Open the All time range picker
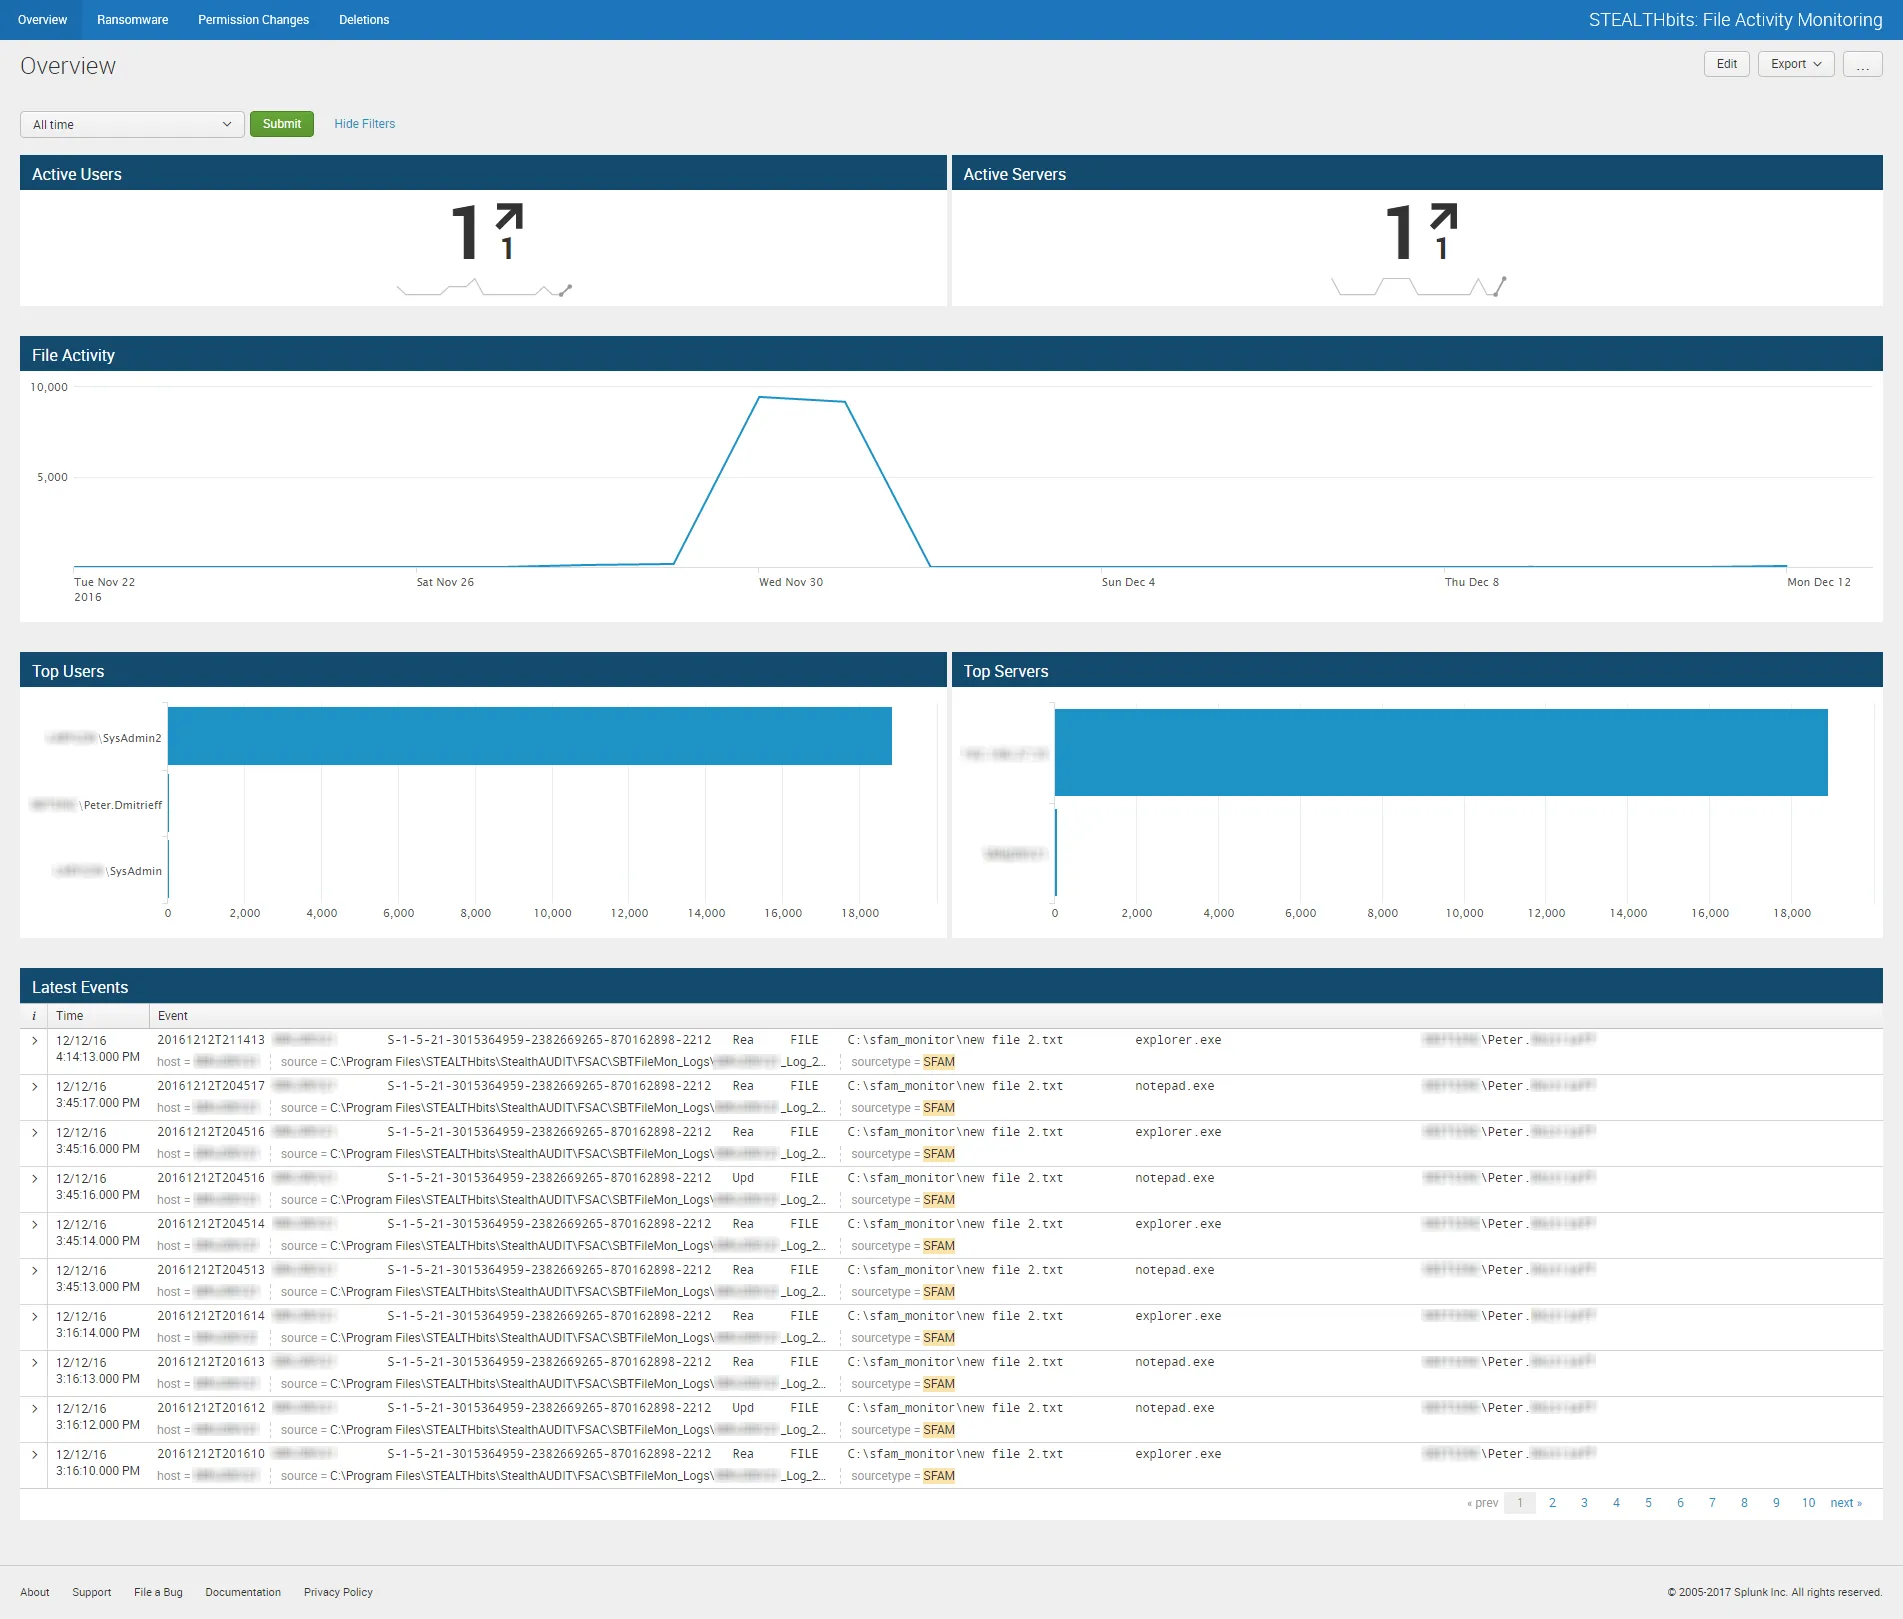Screen dimensions: 1903x1619 click(x=132, y=124)
